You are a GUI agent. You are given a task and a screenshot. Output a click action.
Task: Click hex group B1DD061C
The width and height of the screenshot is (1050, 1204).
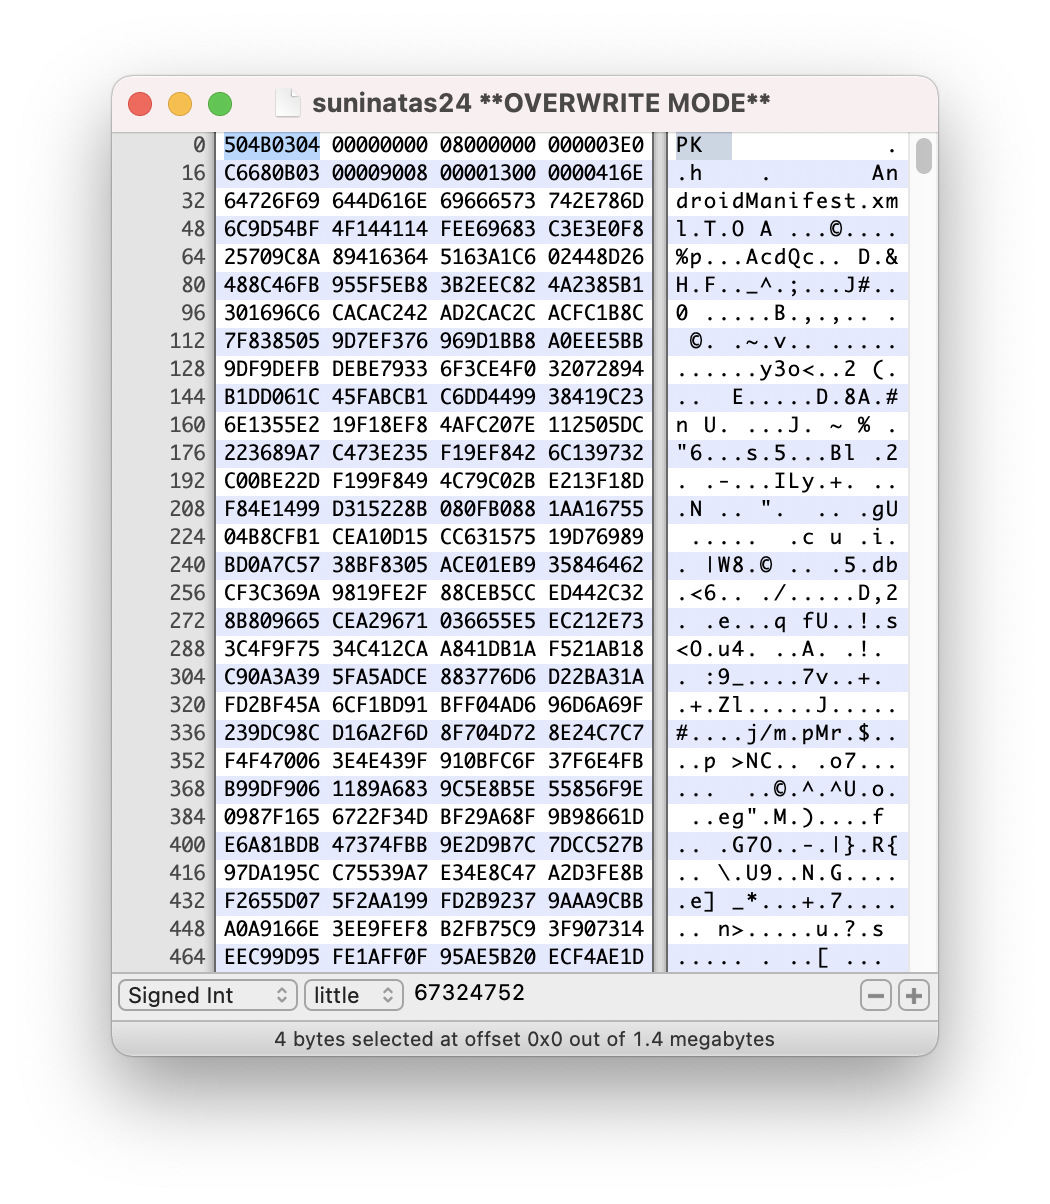(x=272, y=397)
